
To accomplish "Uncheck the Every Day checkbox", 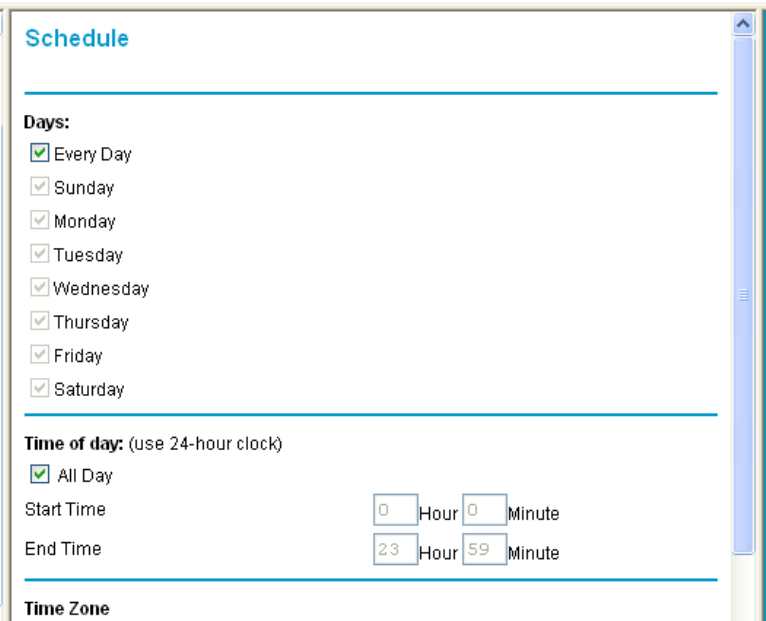I will pos(39,154).
